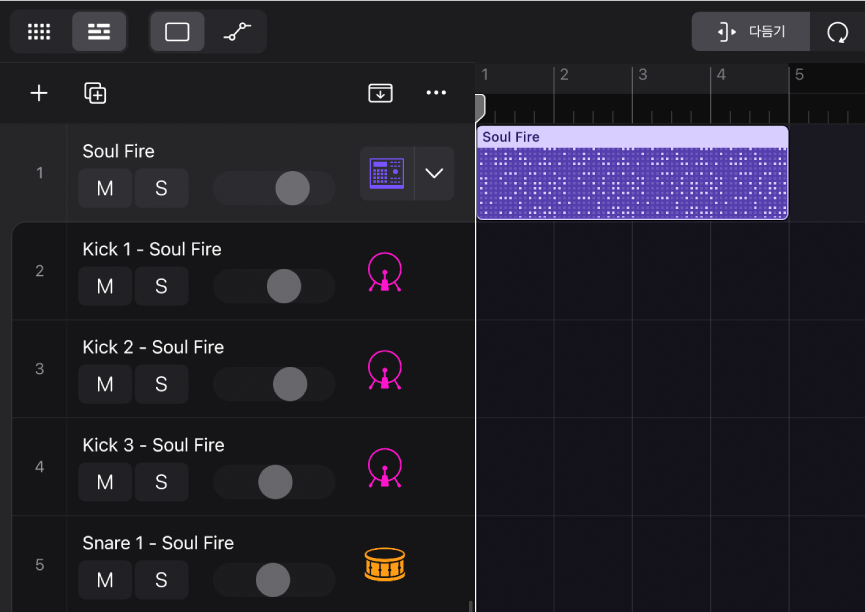
Task: Select the tracks view icon in the toolbar
Action: 99,31
